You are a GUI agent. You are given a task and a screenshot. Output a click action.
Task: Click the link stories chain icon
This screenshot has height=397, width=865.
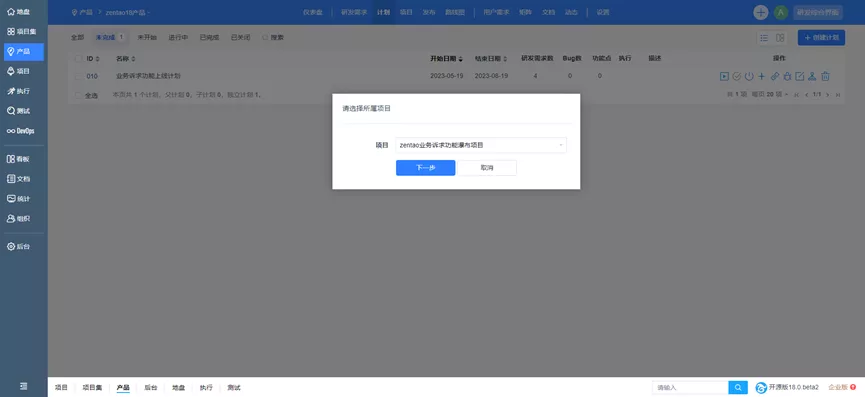775,76
